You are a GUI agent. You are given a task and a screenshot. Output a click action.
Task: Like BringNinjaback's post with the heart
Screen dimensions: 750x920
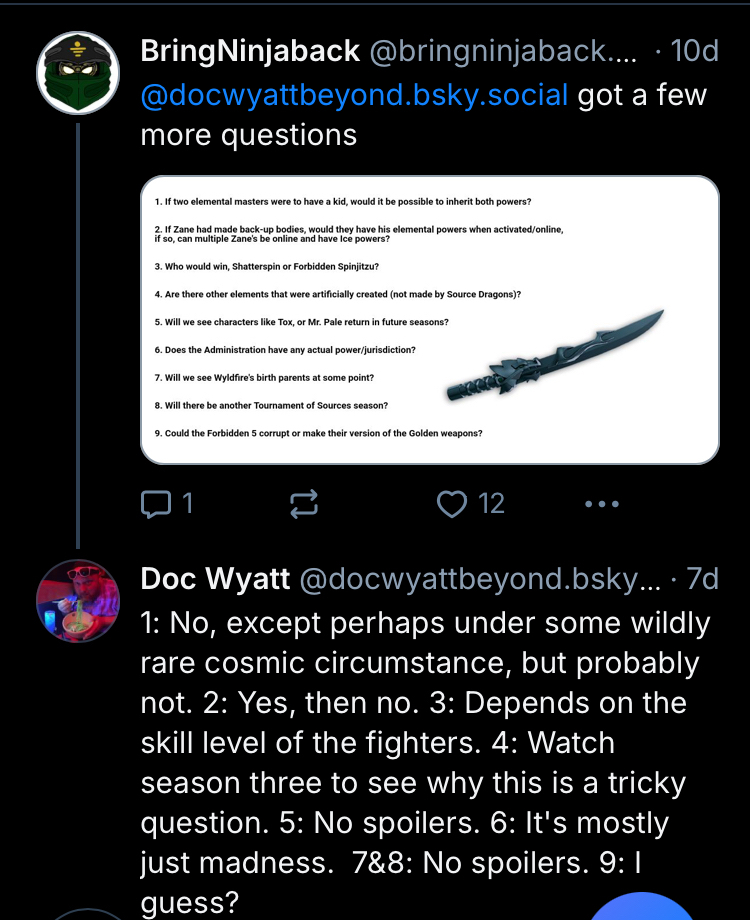(x=453, y=504)
